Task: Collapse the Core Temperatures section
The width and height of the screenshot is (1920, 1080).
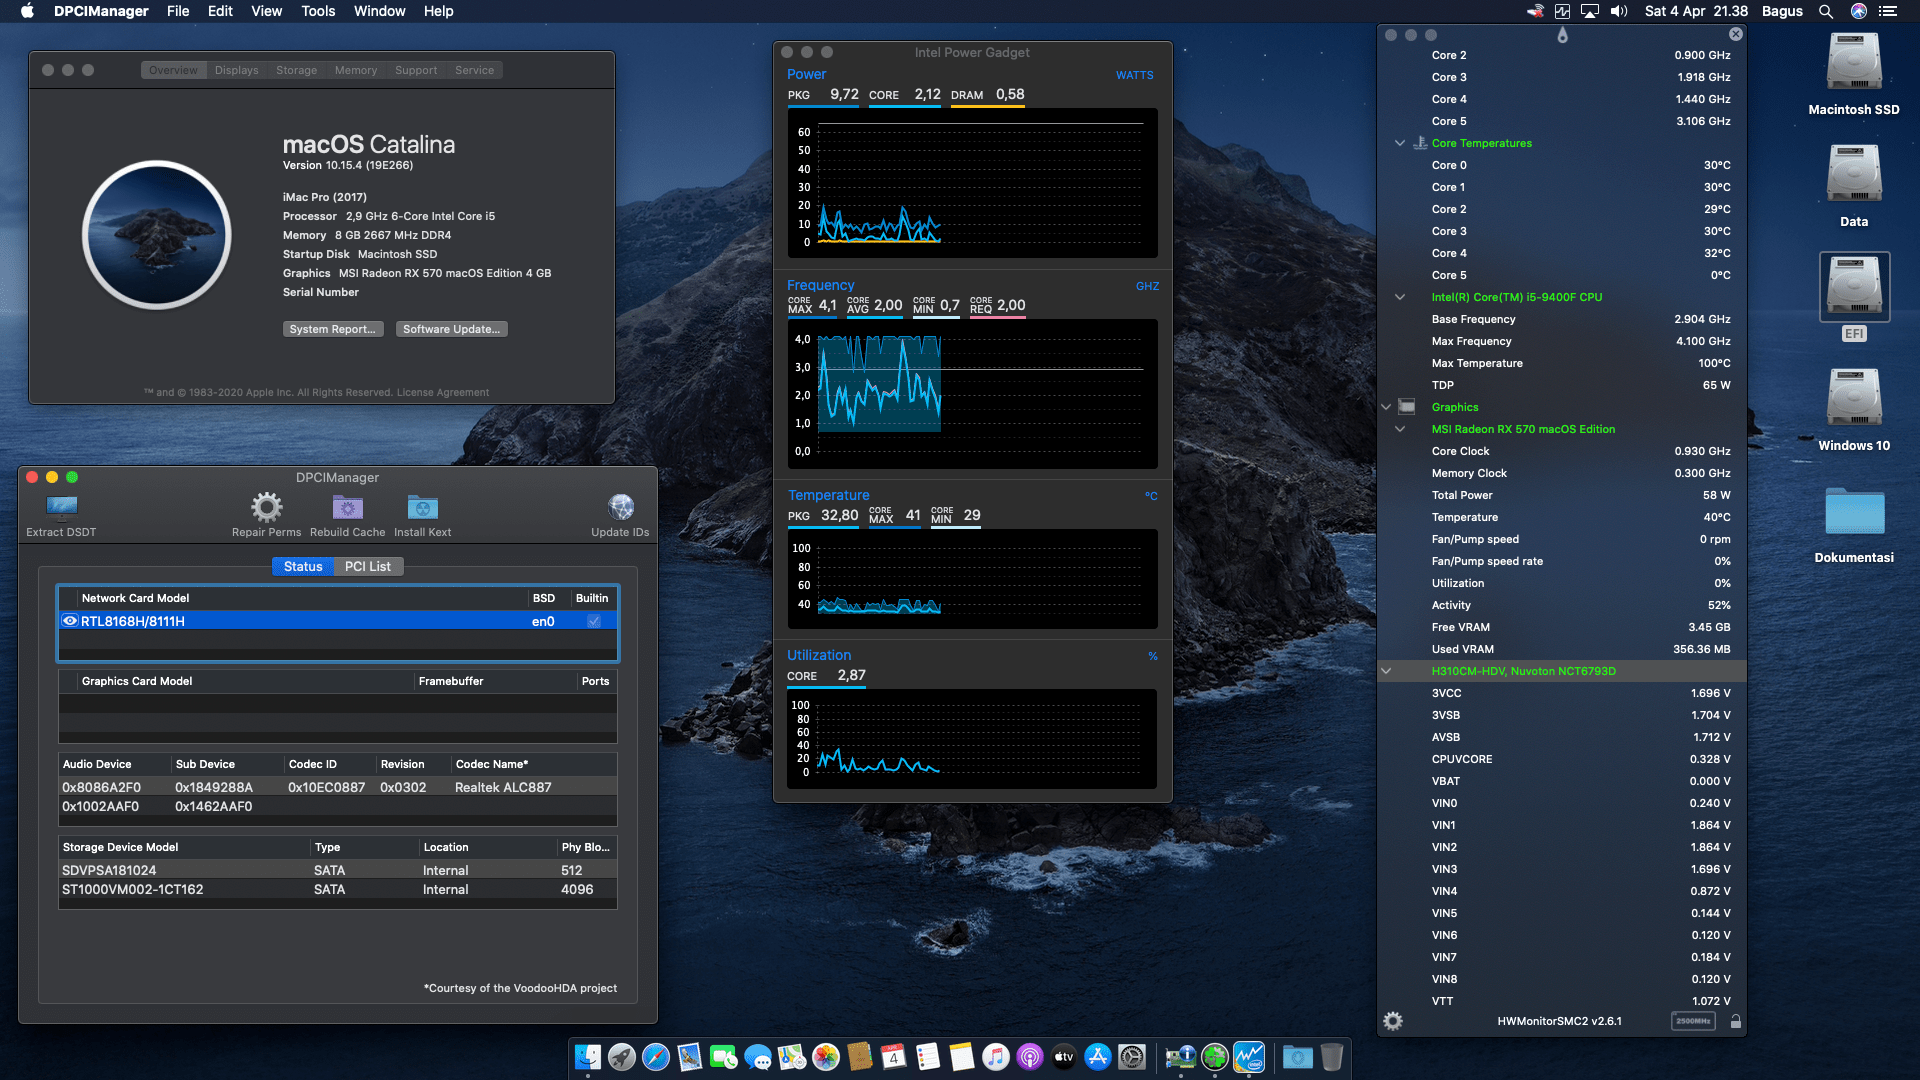Action: tap(1399, 143)
